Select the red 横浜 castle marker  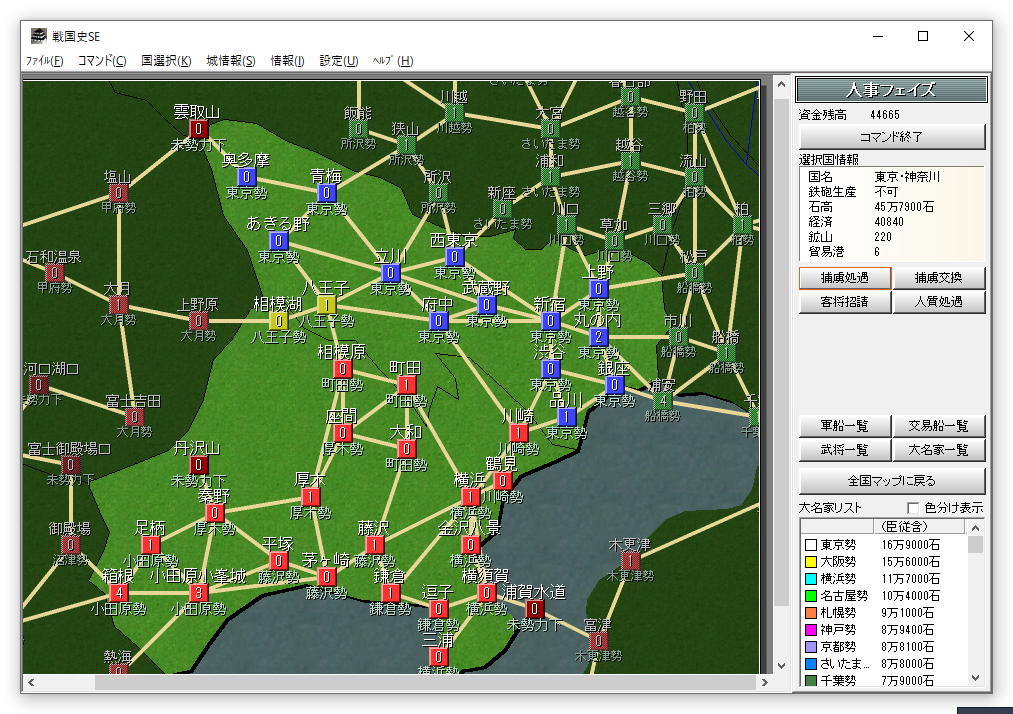471,496
